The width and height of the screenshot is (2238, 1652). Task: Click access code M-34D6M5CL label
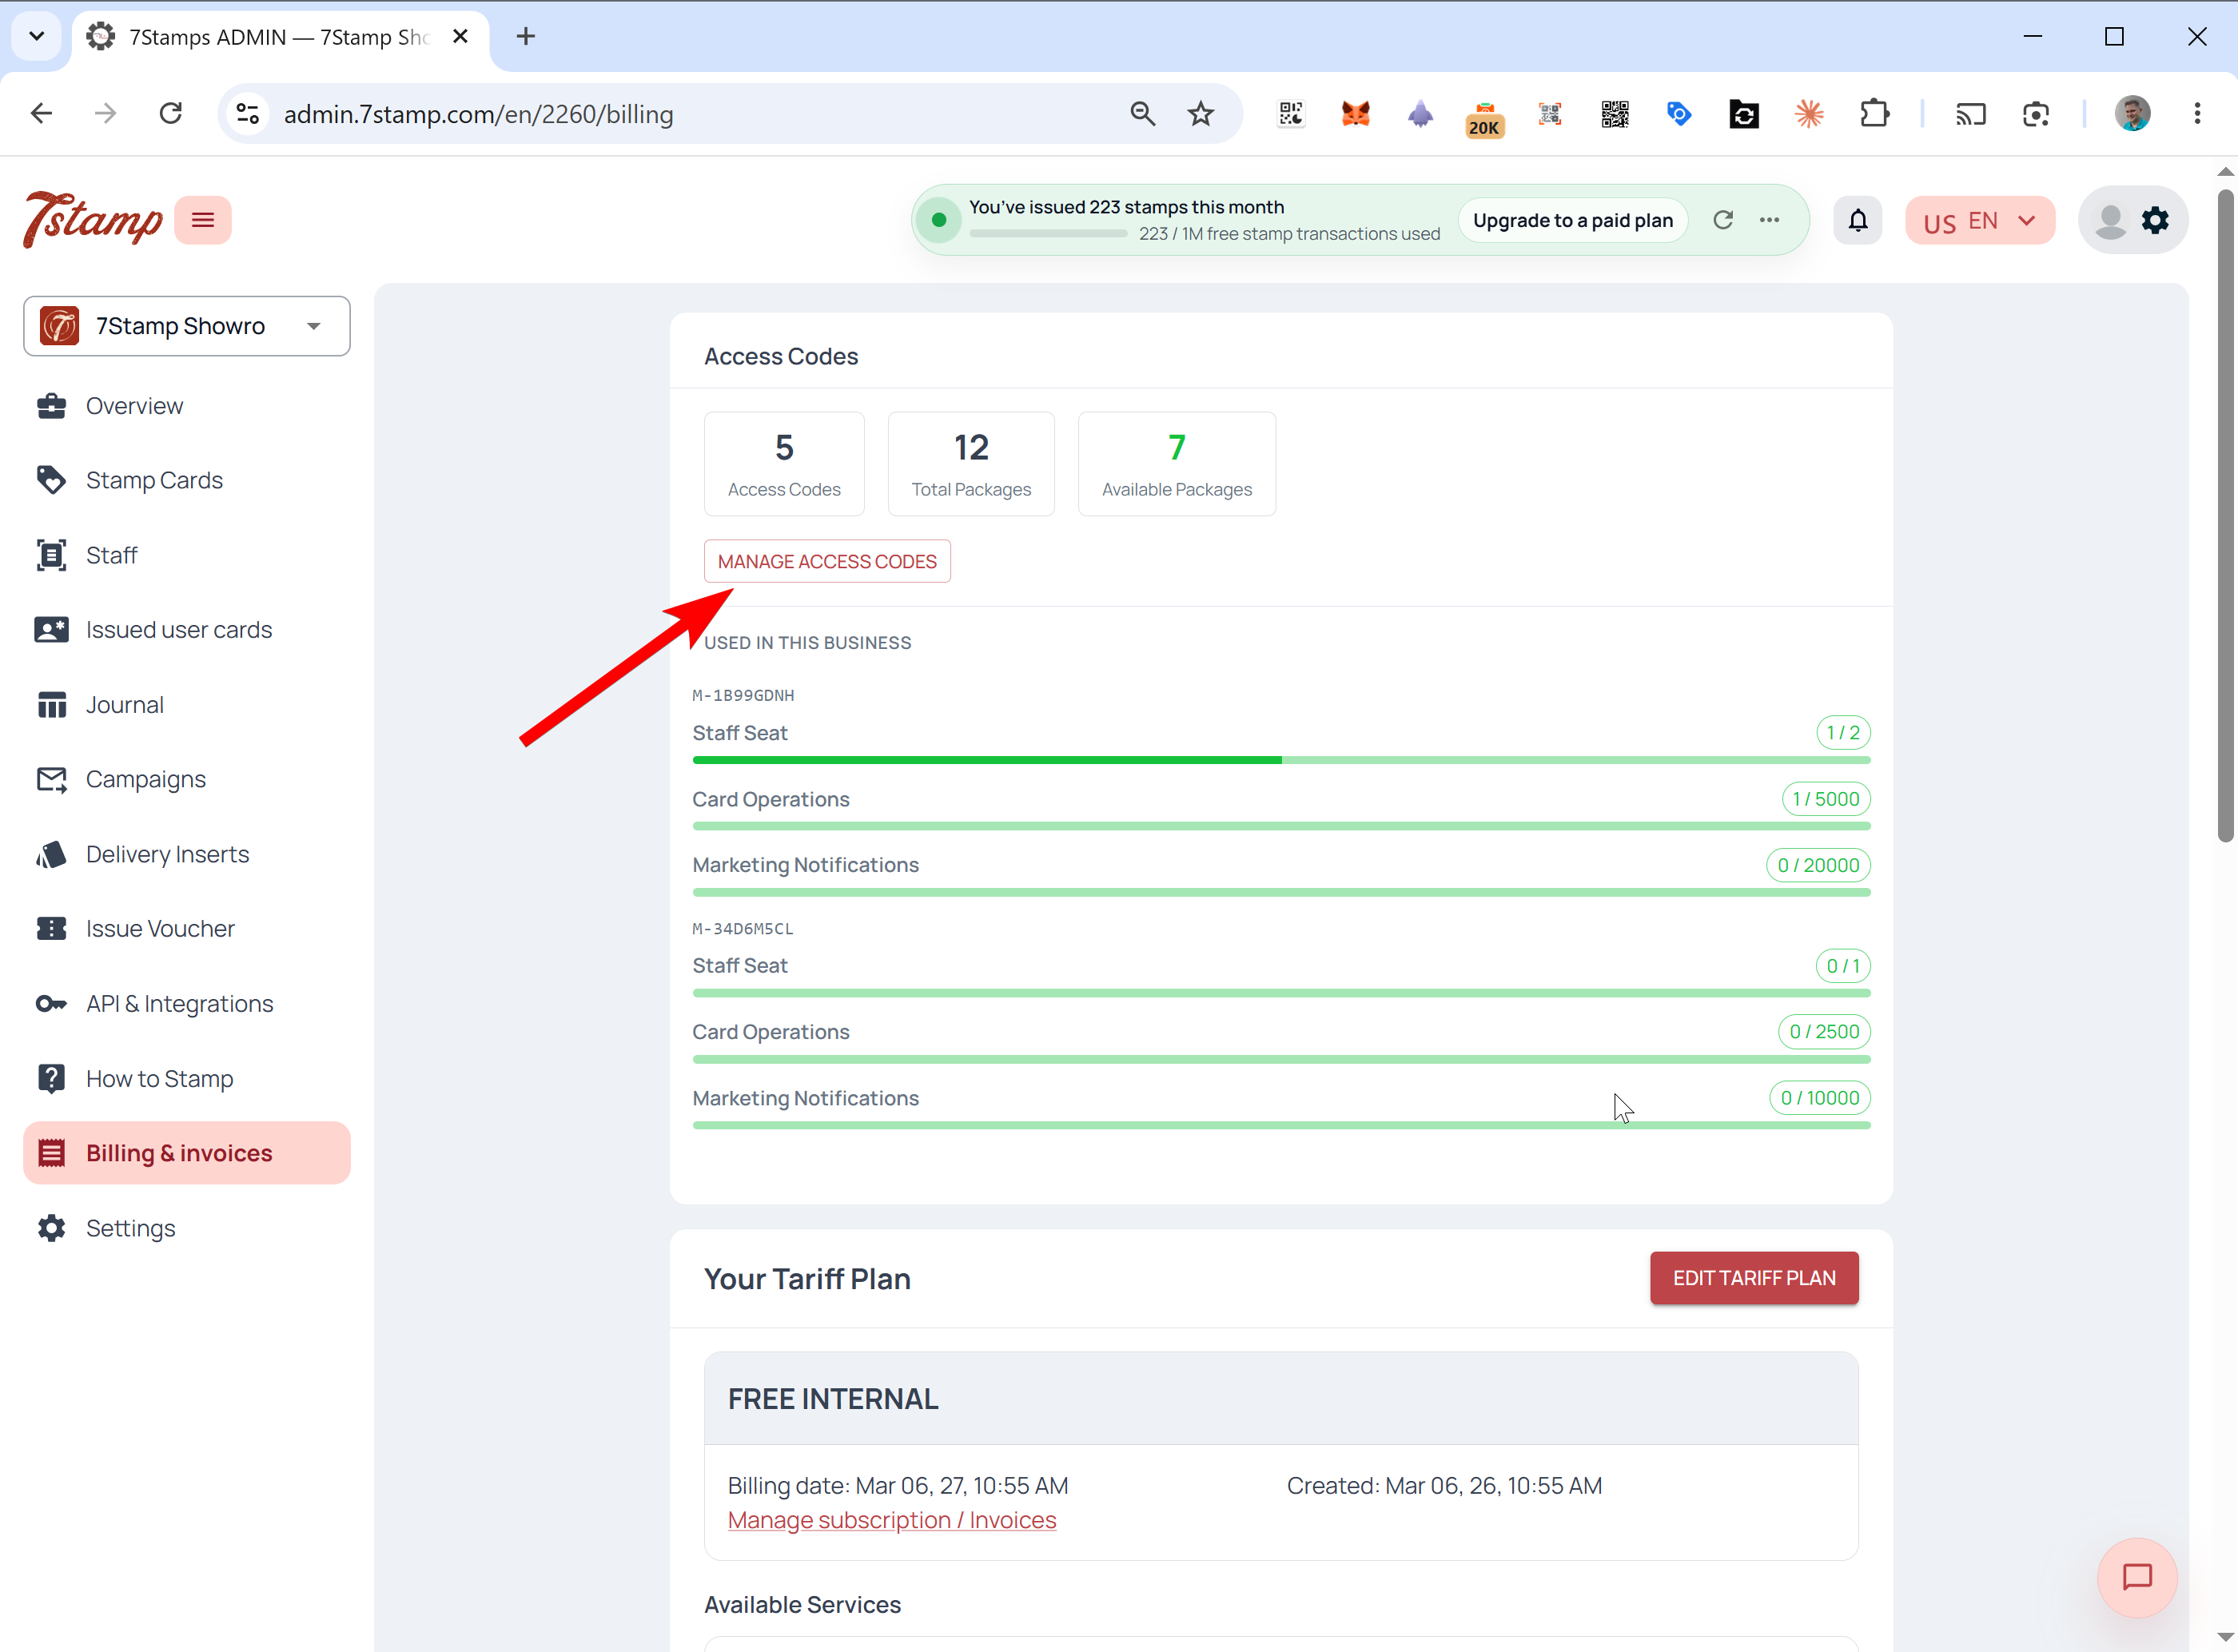pos(743,928)
